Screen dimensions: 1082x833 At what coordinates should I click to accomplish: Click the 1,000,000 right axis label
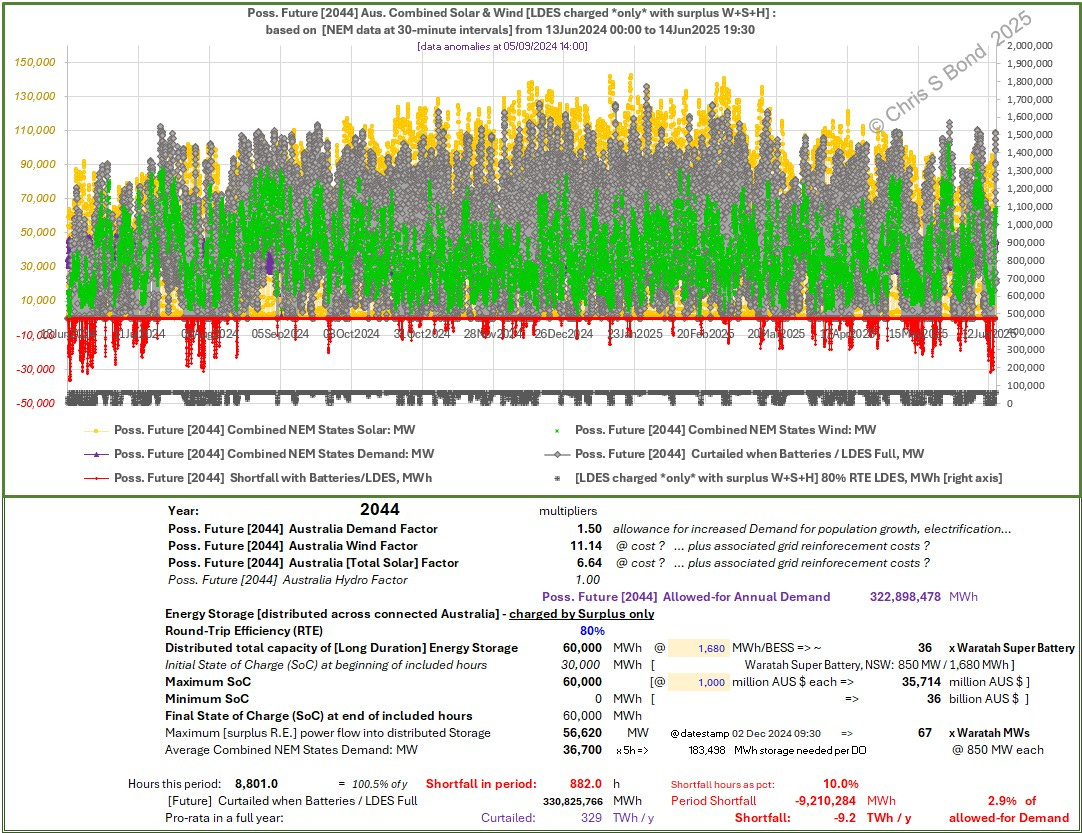point(1030,224)
